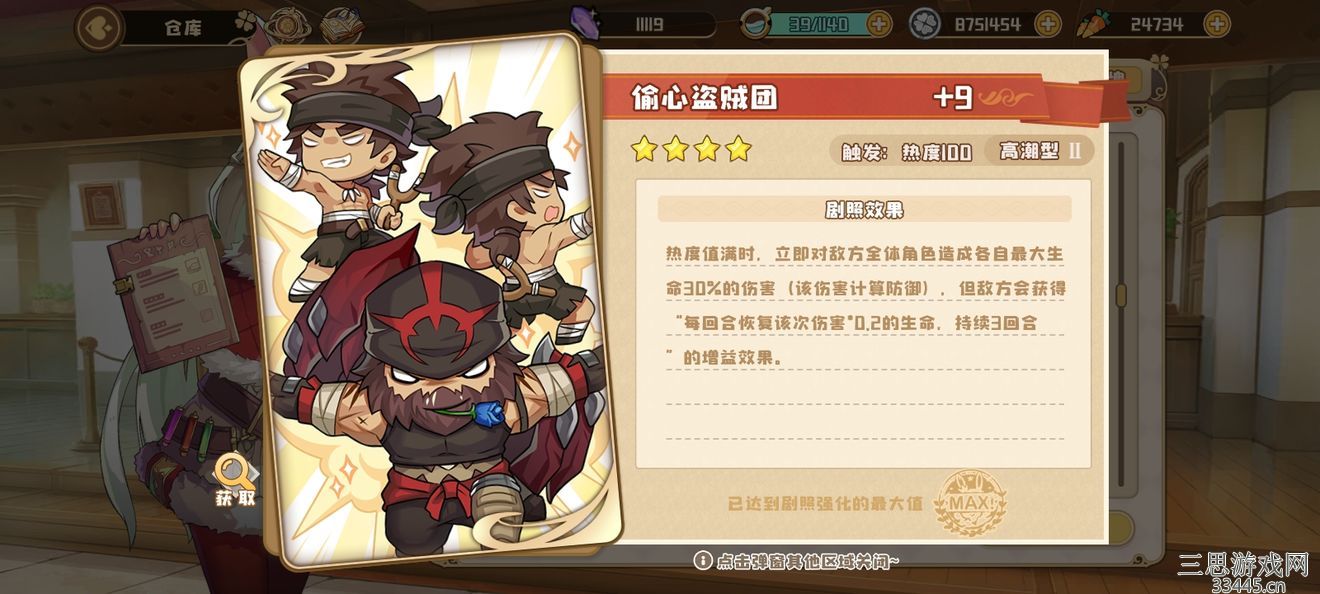Tap the magnifier 获取 obtain icon
Image resolution: width=1320 pixels, height=594 pixels.
pyautogui.click(x=236, y=481)
